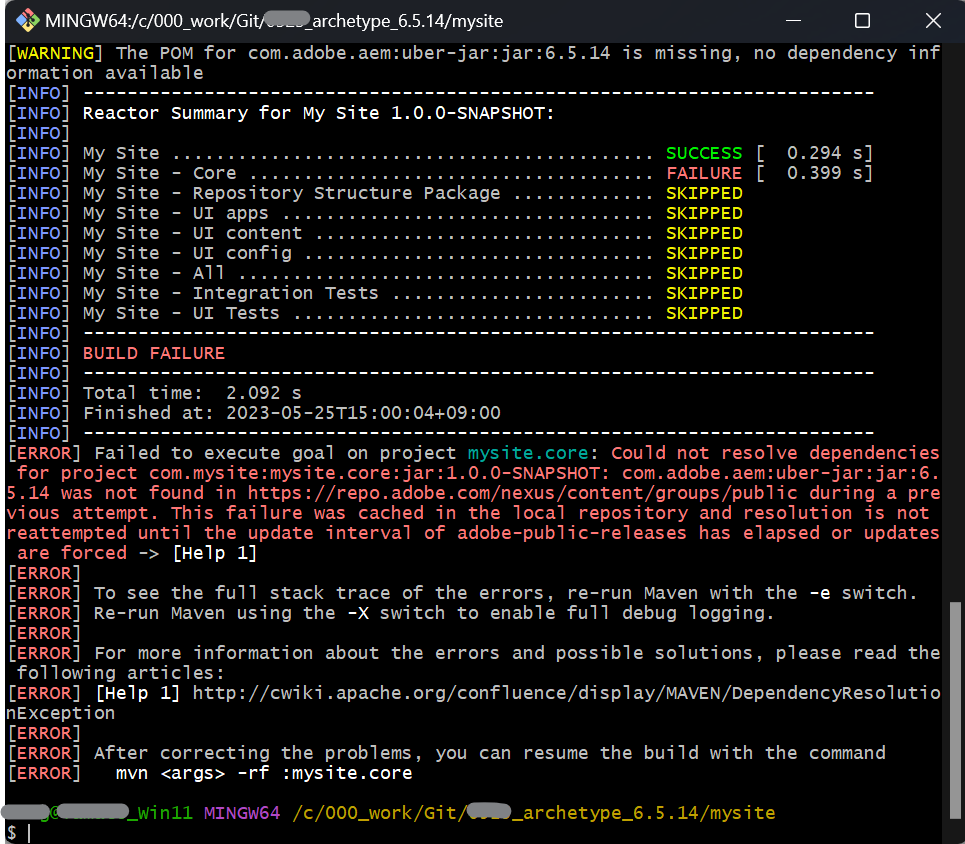Click the red FAILURE status for Core
This screenshot has height=844, width=965.
[704, 173]
